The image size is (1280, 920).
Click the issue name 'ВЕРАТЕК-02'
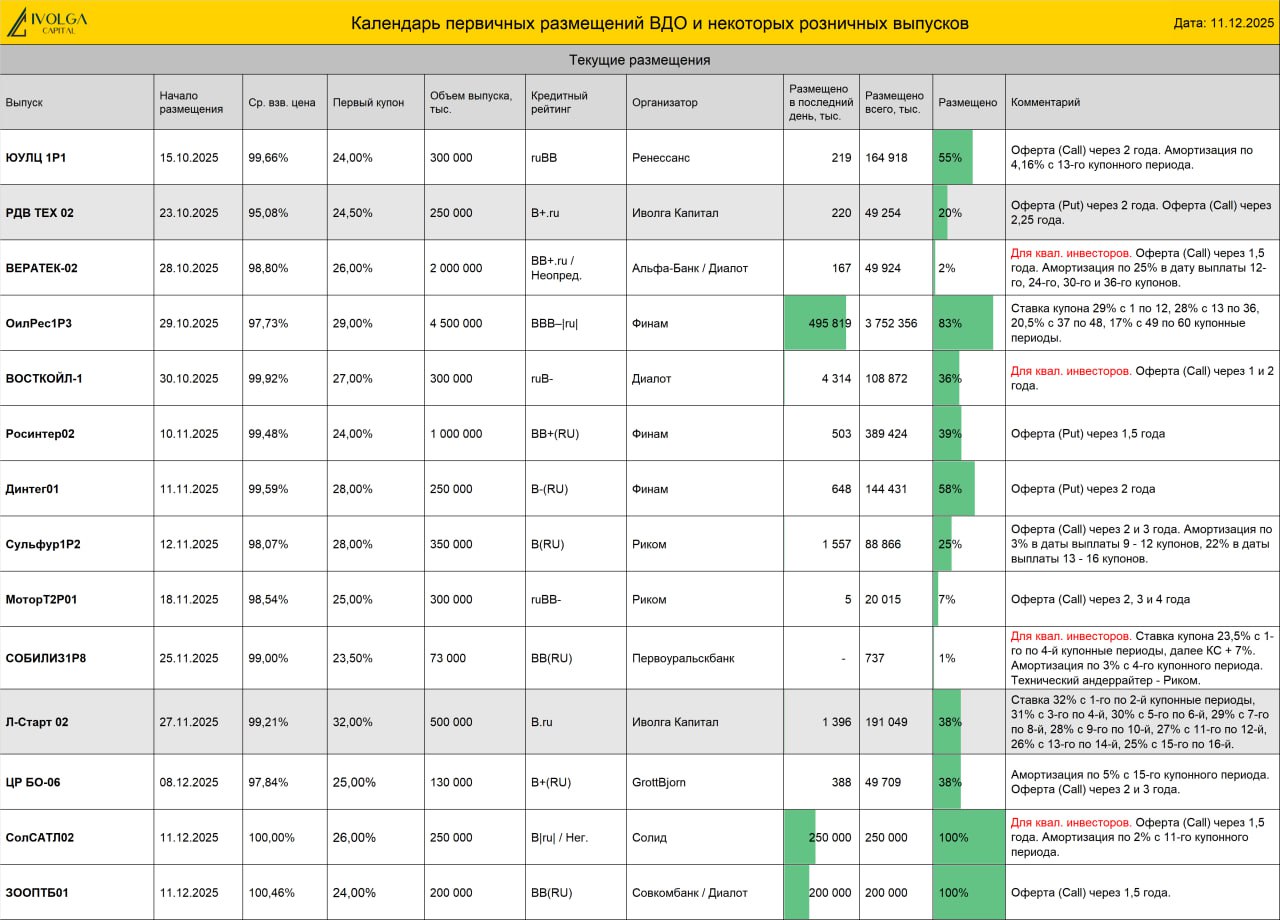[x=41, y=268]
